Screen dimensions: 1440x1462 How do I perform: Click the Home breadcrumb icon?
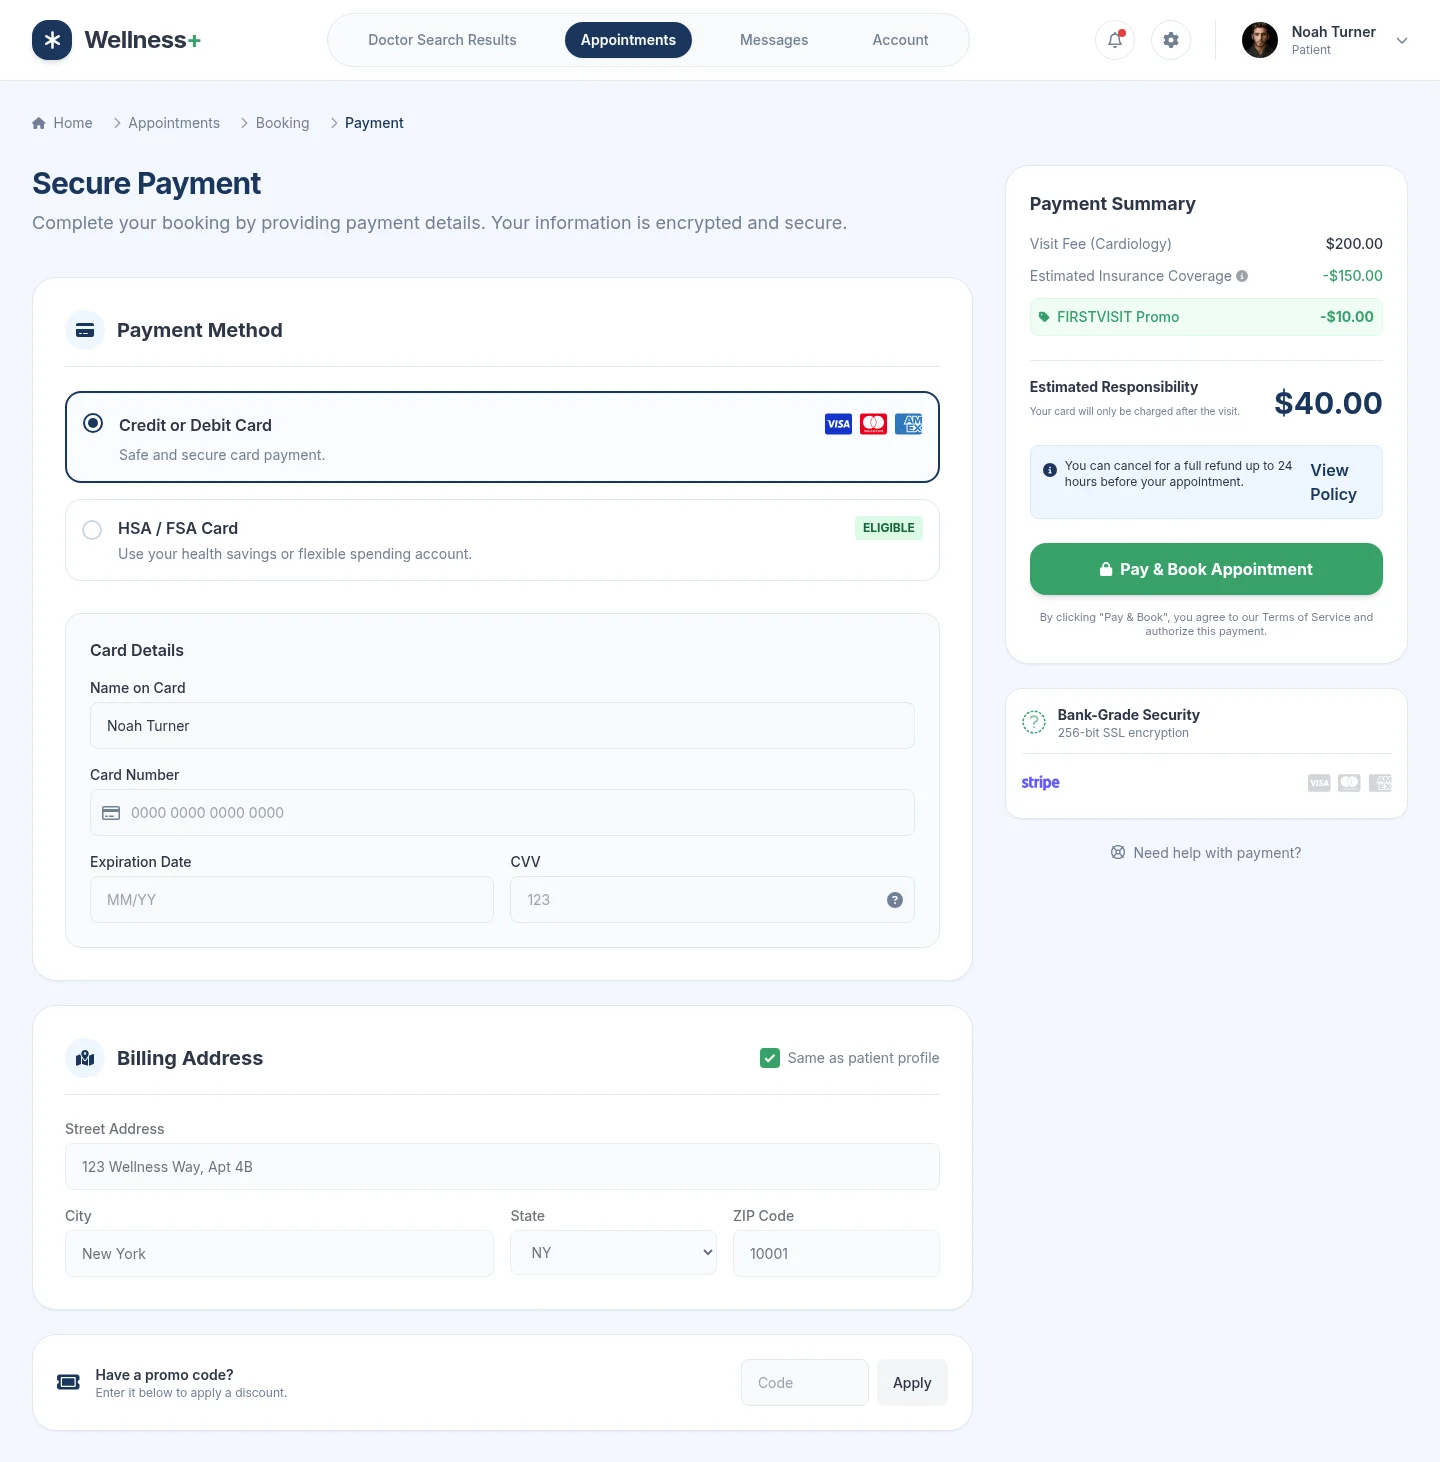pos(38,122)
